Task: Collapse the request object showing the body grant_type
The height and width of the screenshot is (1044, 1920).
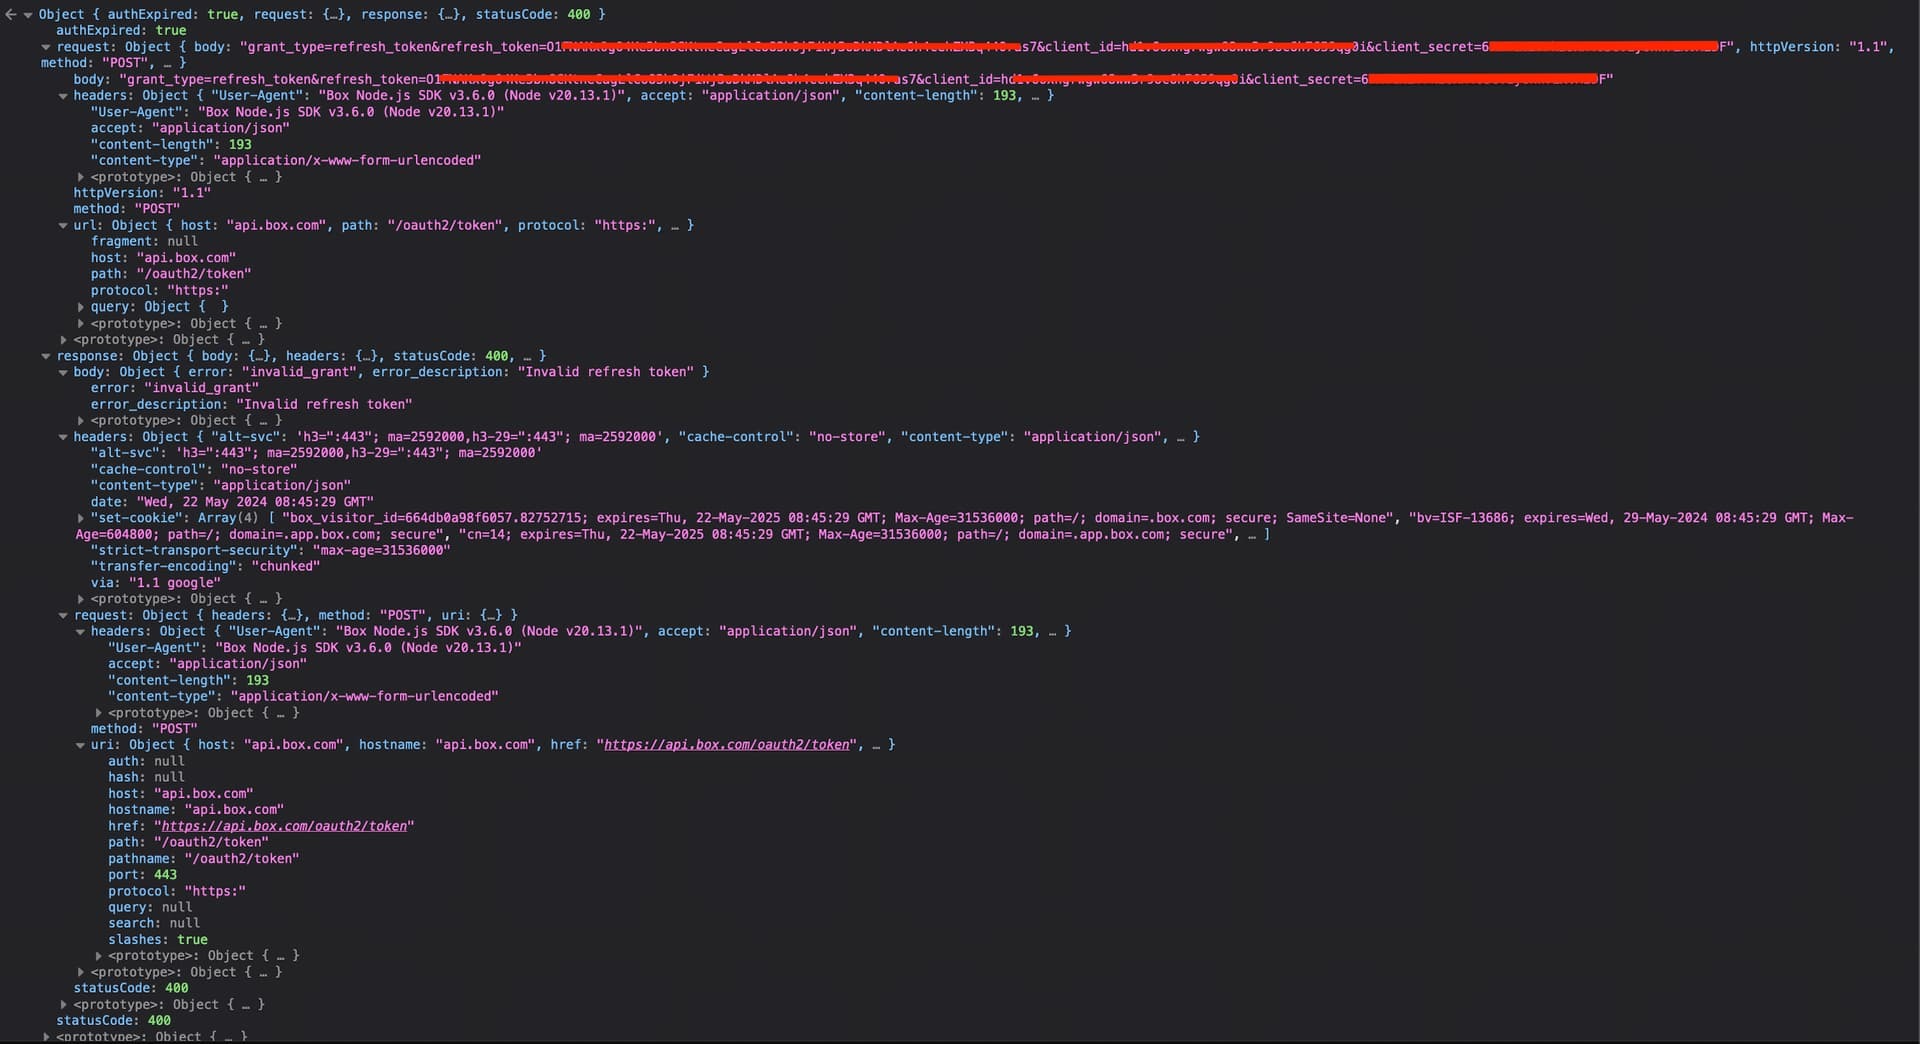Action: point(46,47)
